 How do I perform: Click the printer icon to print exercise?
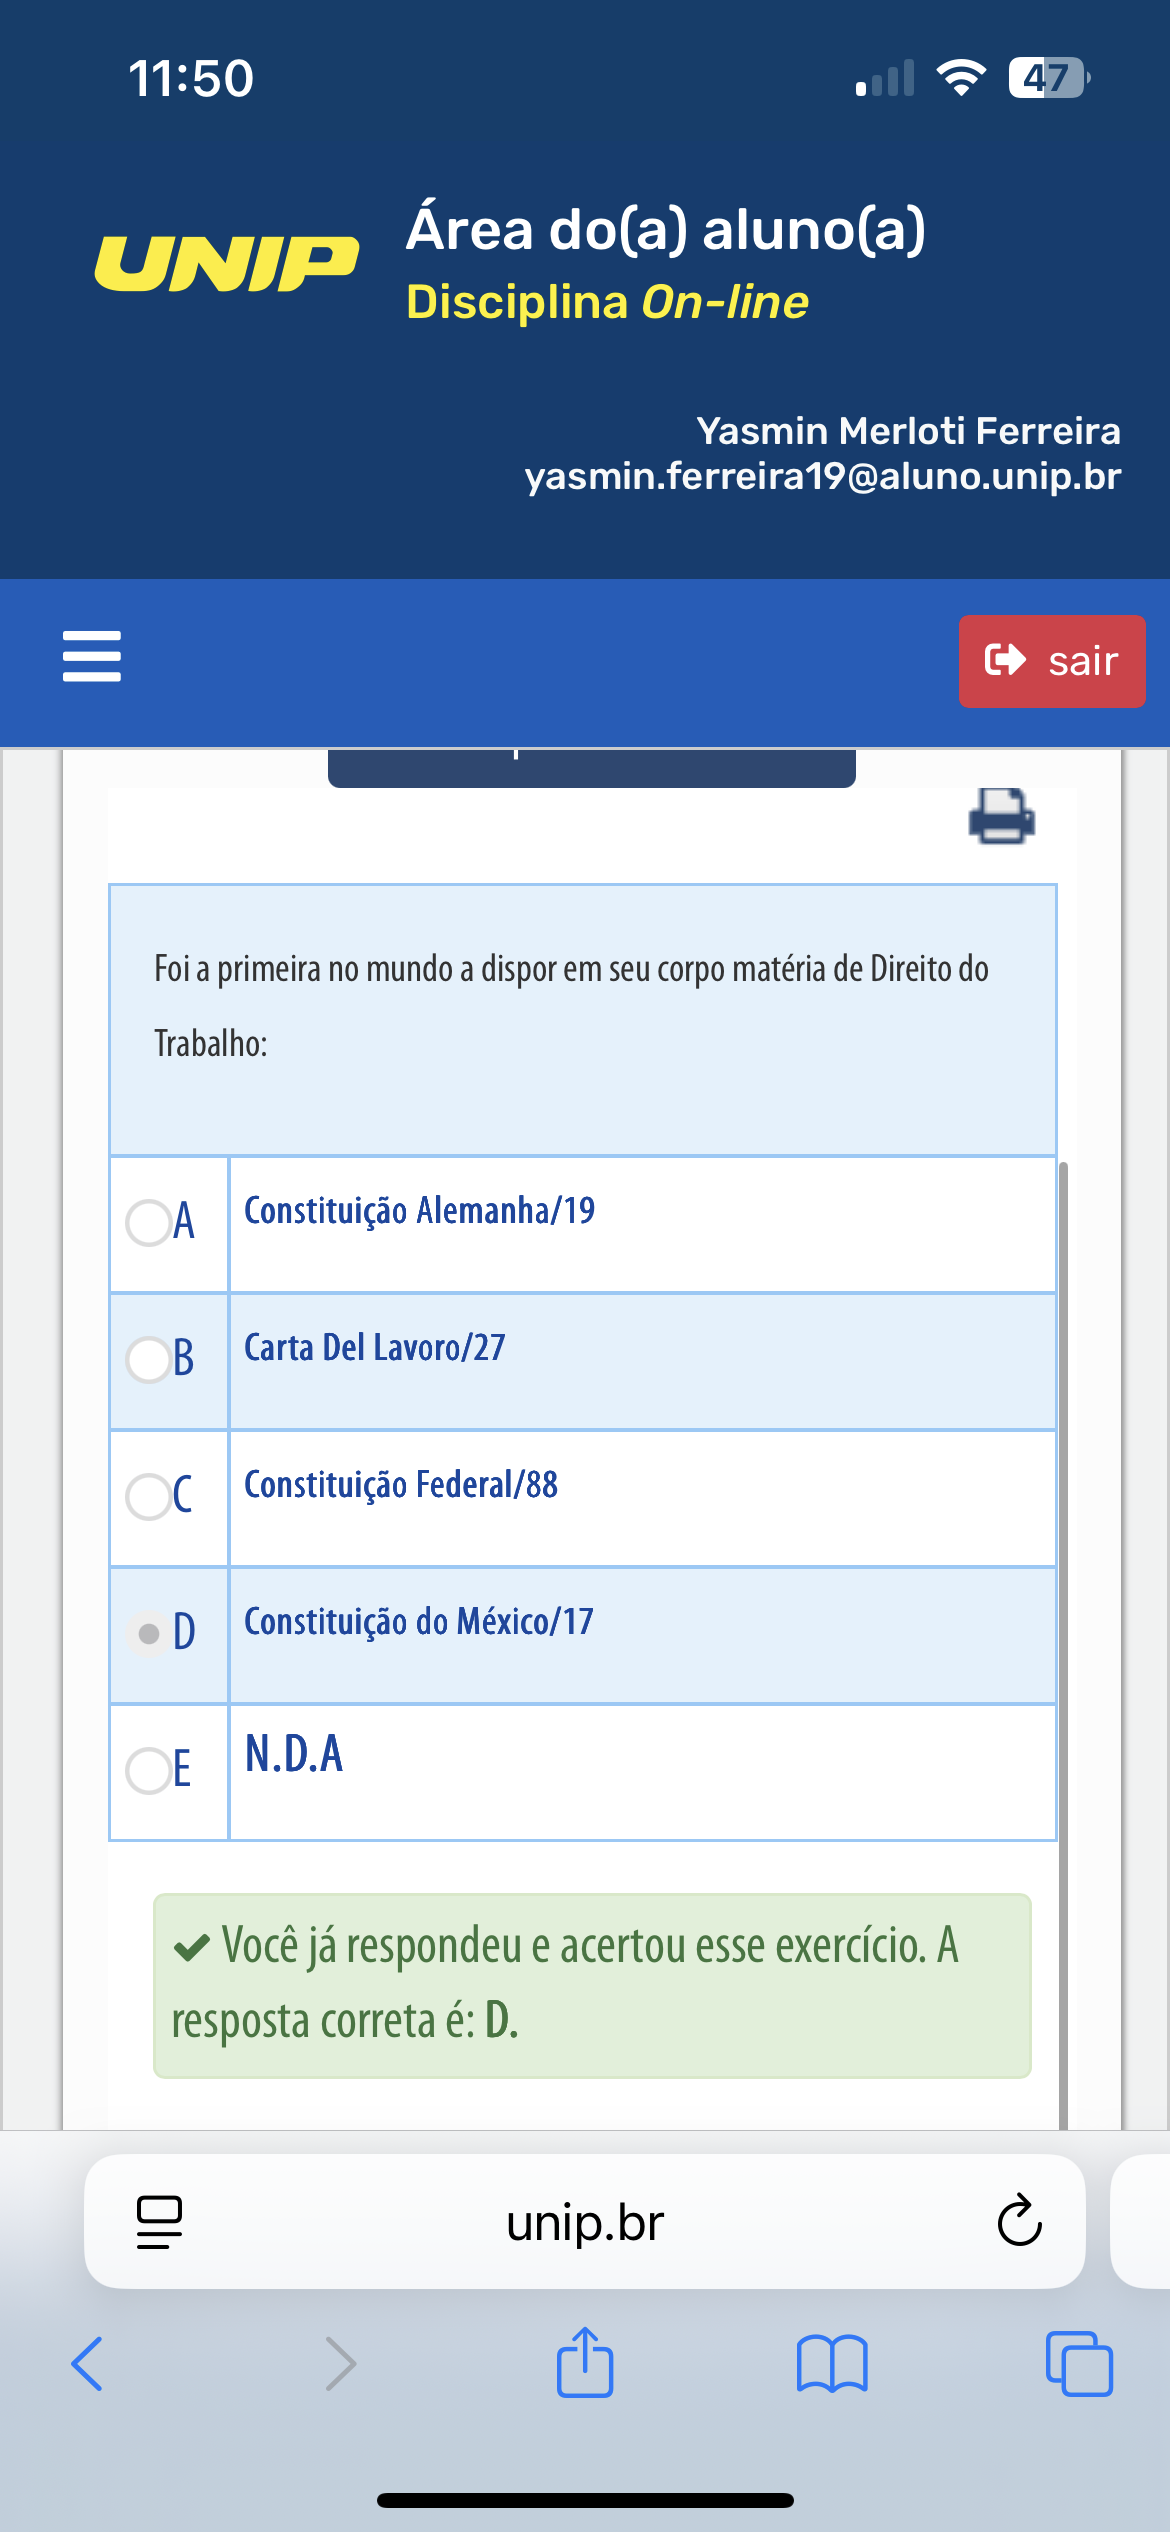point(1001,816)
